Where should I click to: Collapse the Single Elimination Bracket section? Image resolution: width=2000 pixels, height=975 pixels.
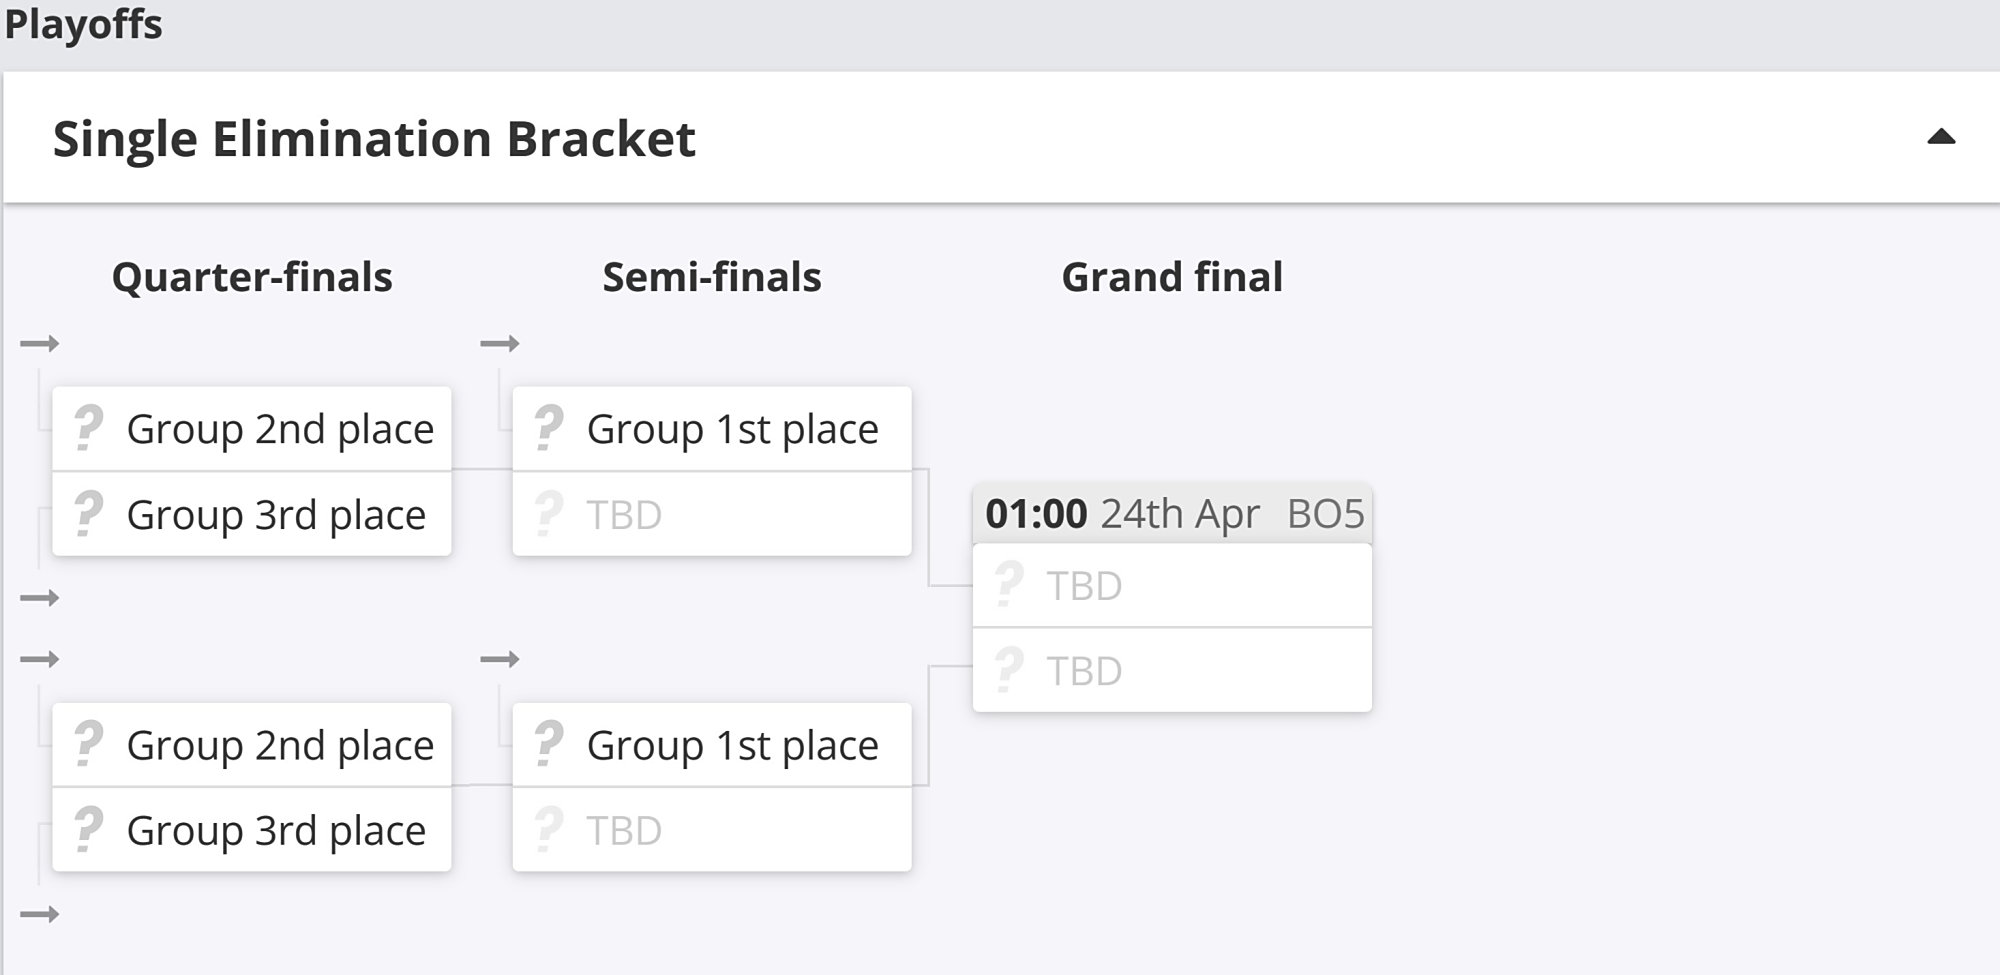coord(1940,137)
